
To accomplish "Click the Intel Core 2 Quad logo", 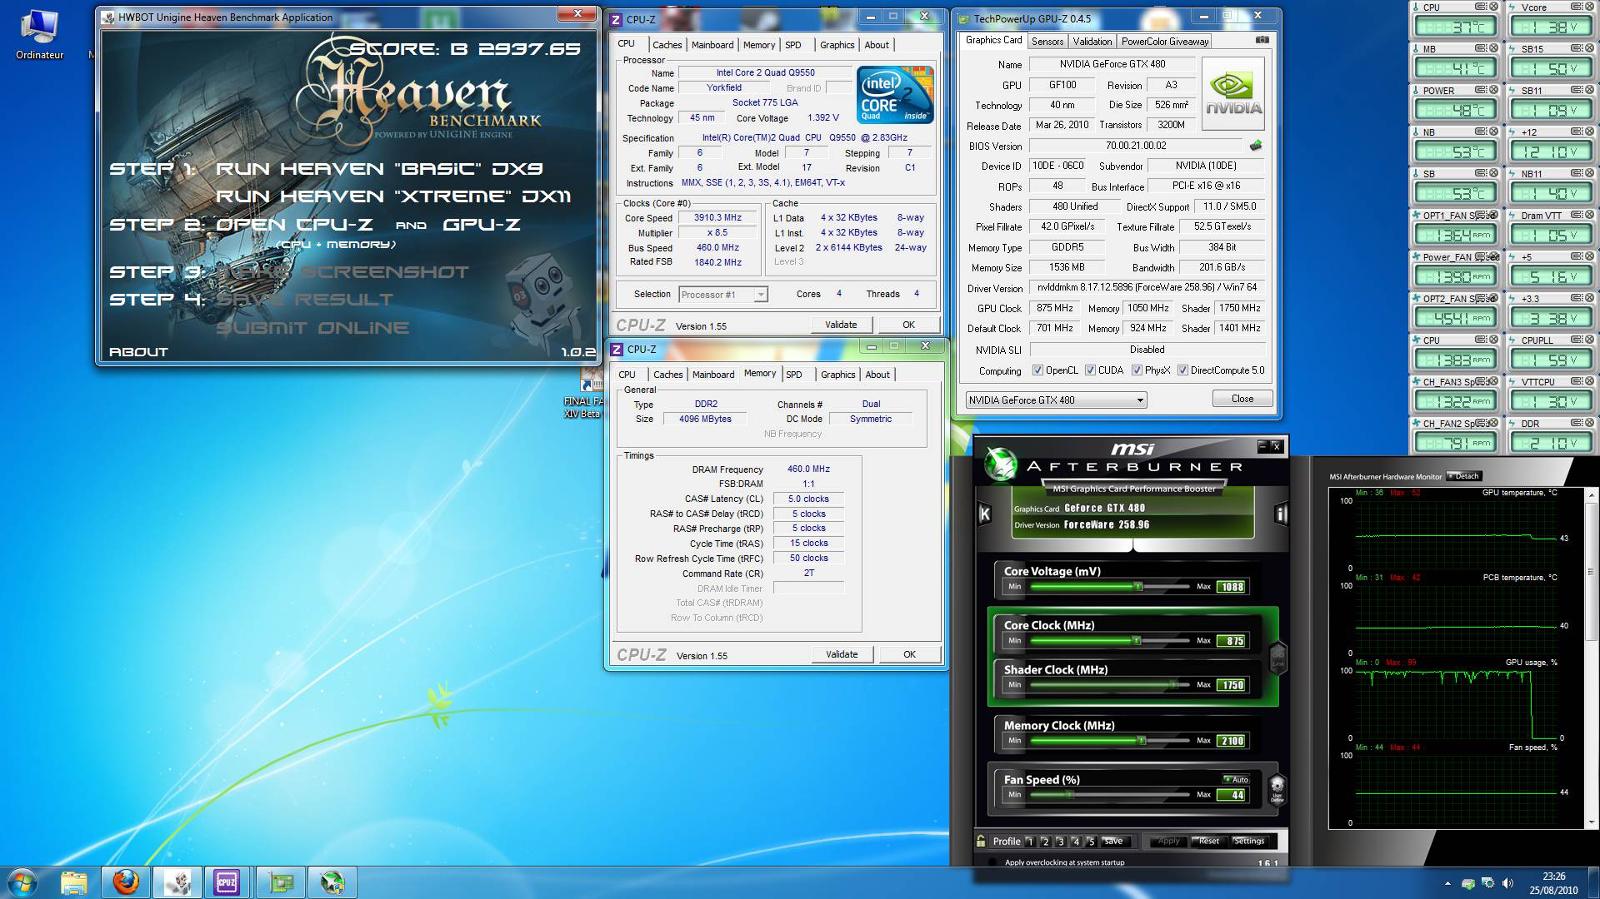I will [895, 95].
